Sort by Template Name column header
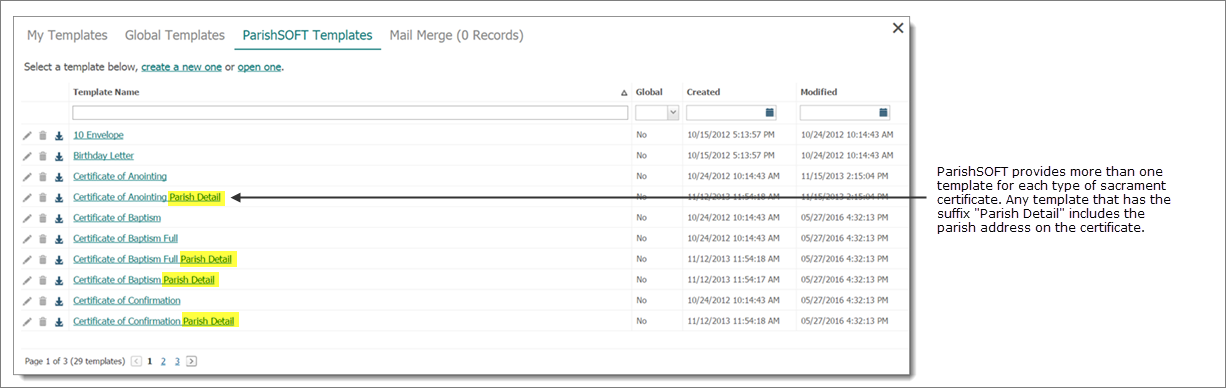The image size is (1226, 388). point(106,92)
